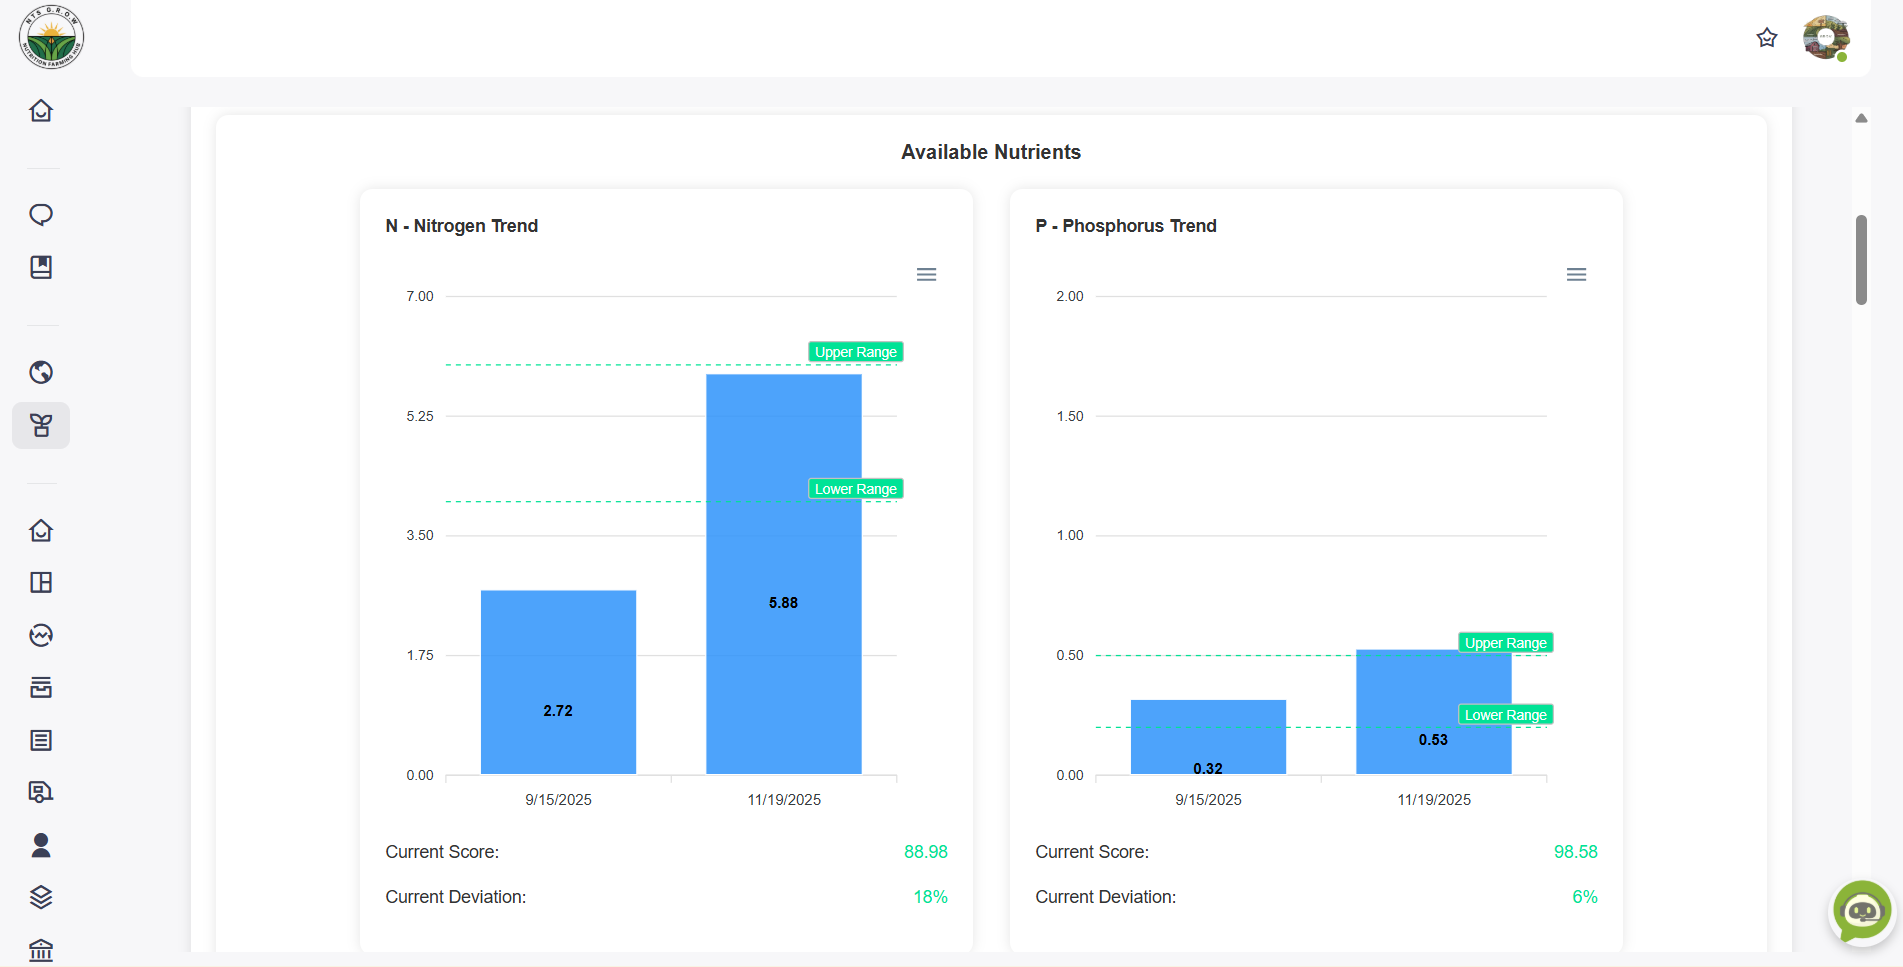1903x967 pixels.
Task: Click the stacked layers sidebar icon
Action: 41,897
